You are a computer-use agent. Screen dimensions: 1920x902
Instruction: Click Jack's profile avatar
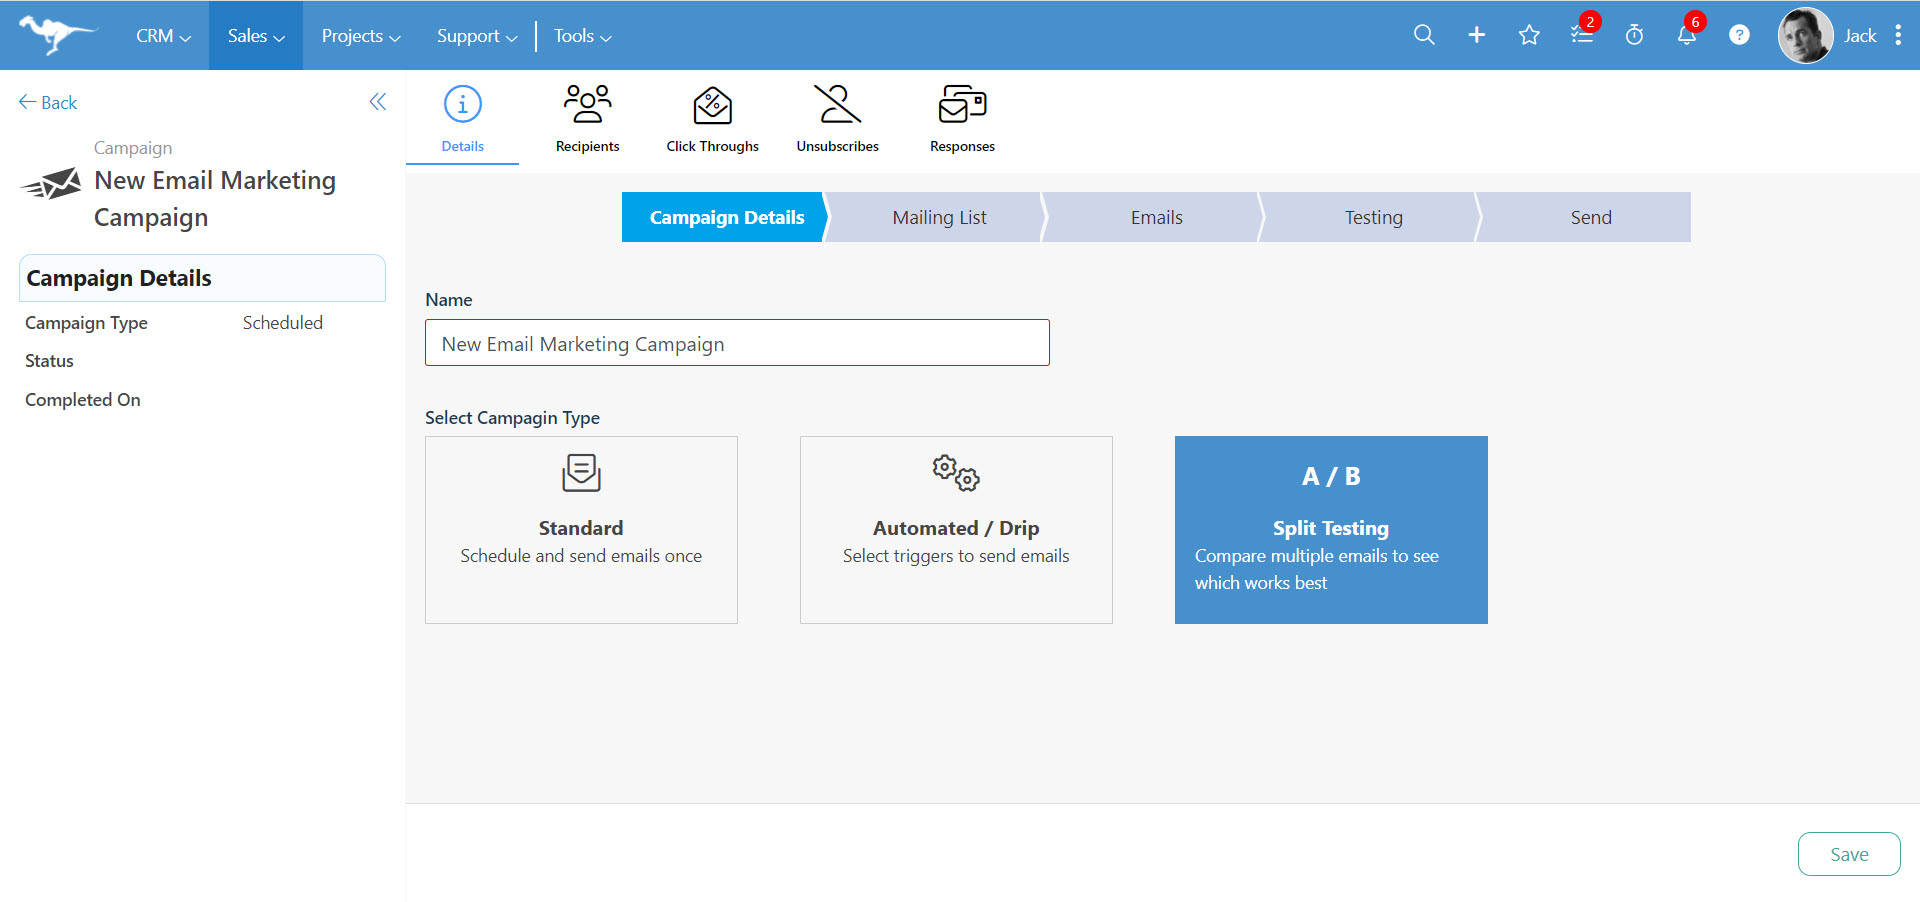[x=1805, y=35]
